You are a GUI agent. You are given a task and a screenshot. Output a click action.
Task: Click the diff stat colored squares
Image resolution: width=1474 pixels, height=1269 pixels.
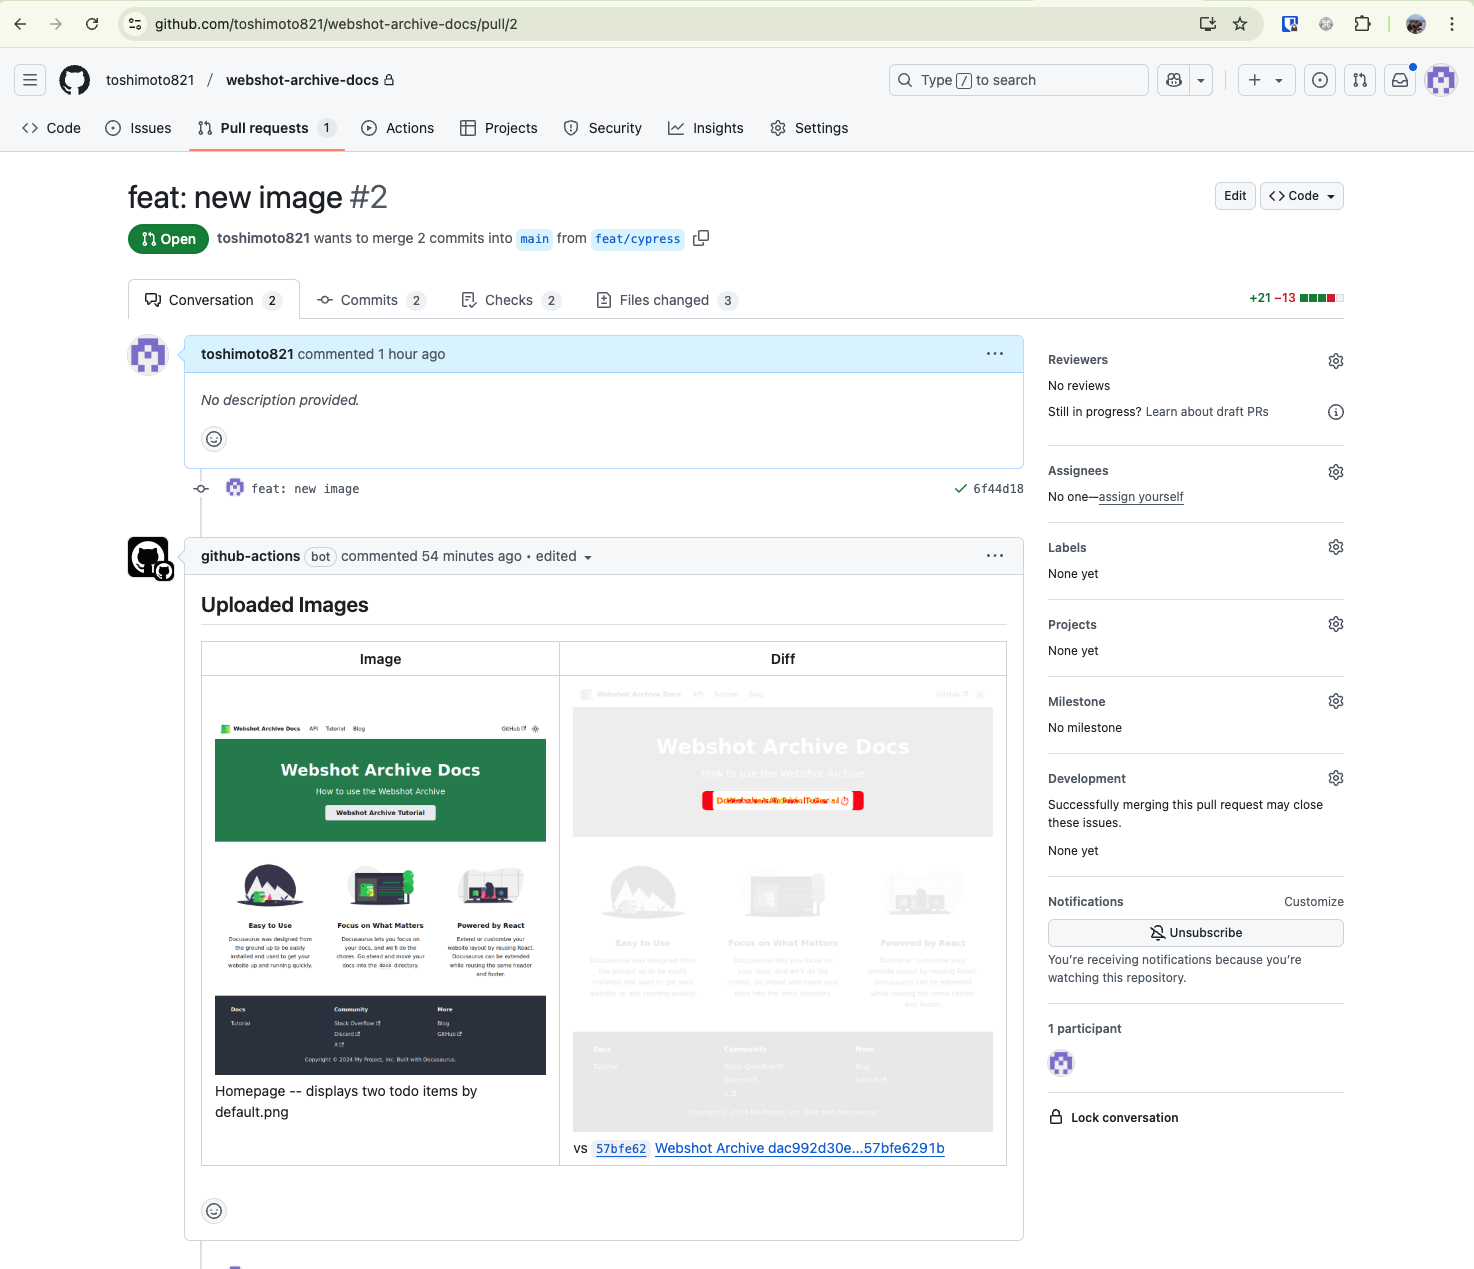click(1321, 297)
